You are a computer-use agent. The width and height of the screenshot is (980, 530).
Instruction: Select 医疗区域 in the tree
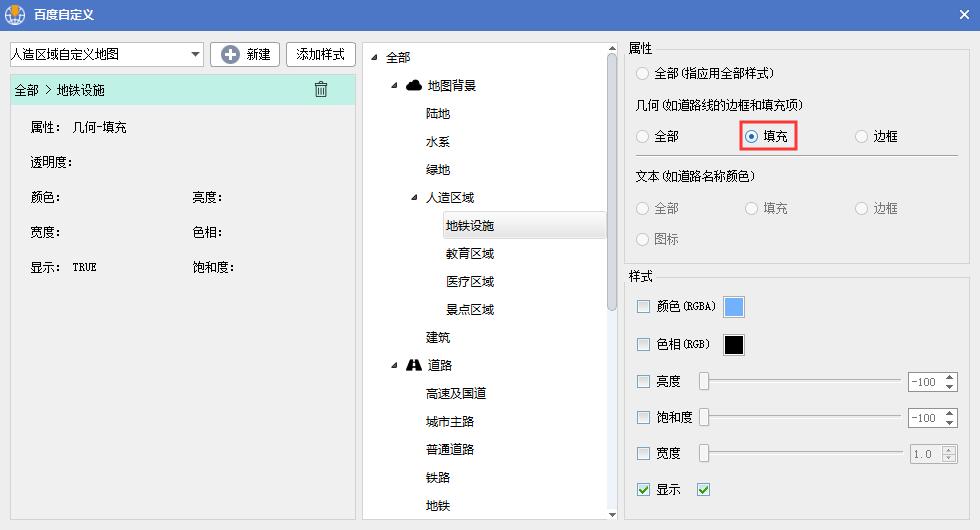tap(470, 281)
